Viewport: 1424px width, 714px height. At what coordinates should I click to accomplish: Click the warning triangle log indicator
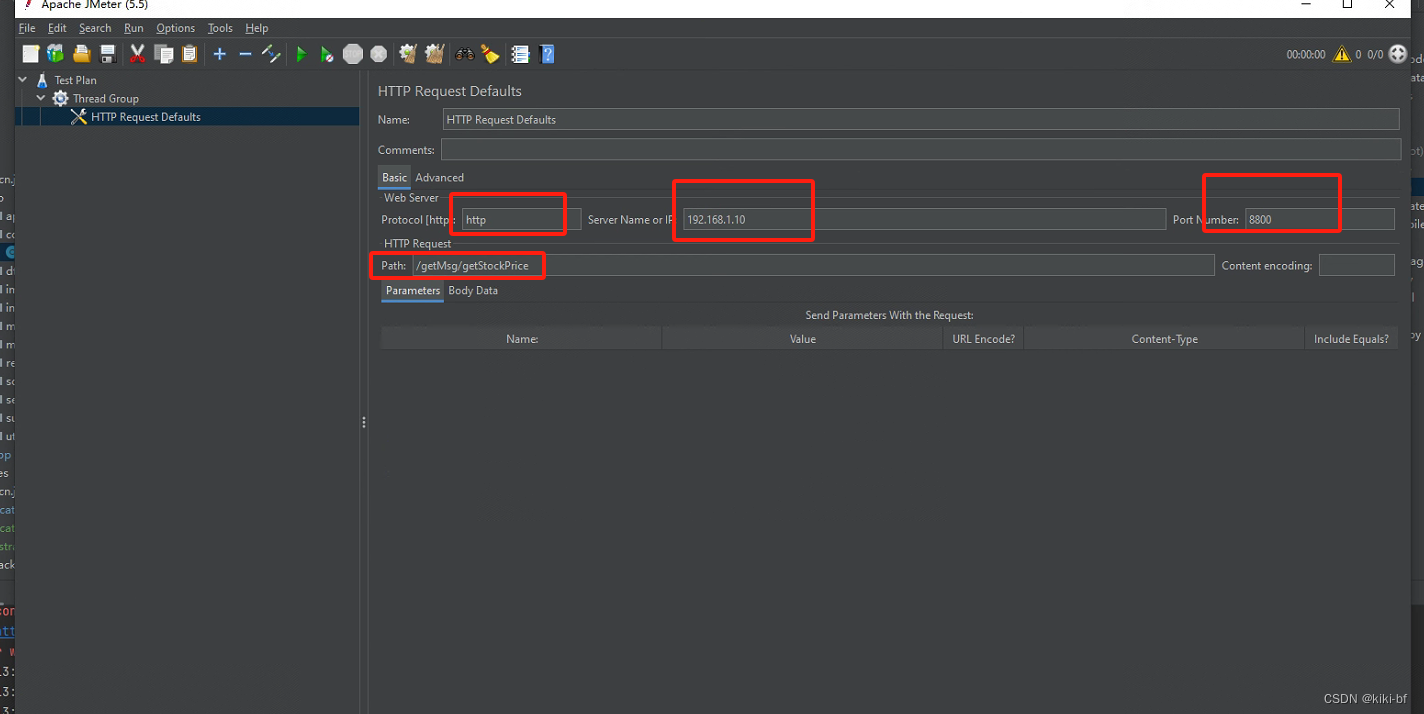[x=1342, y=54]
